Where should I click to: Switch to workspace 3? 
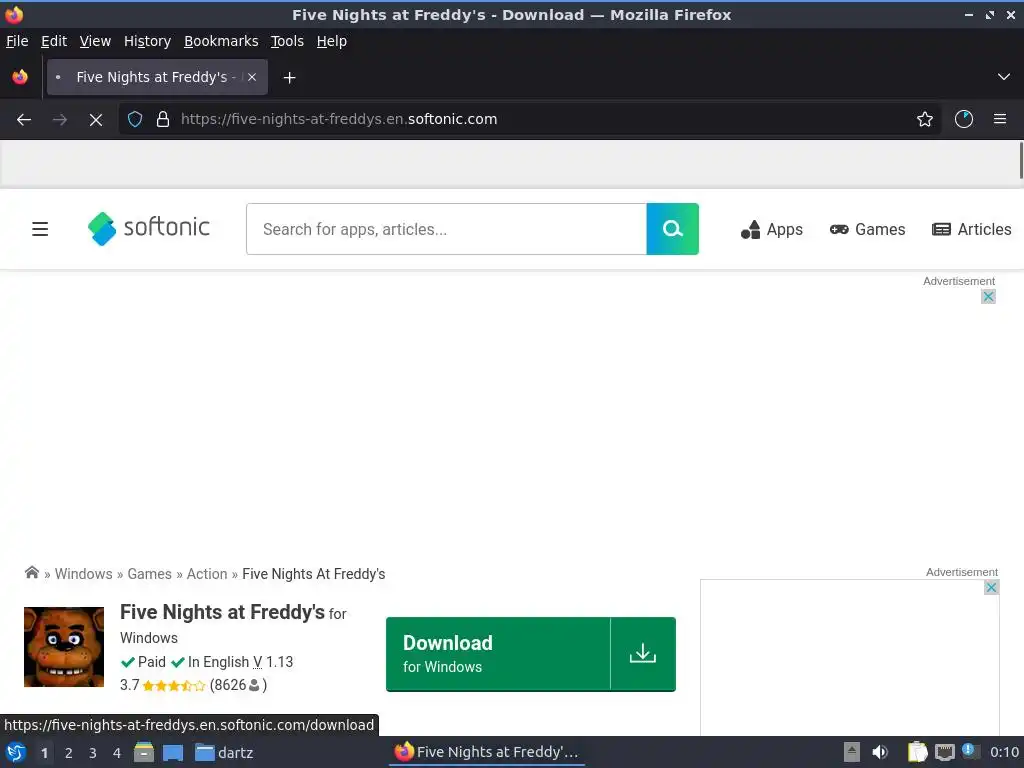coord(93,753)
